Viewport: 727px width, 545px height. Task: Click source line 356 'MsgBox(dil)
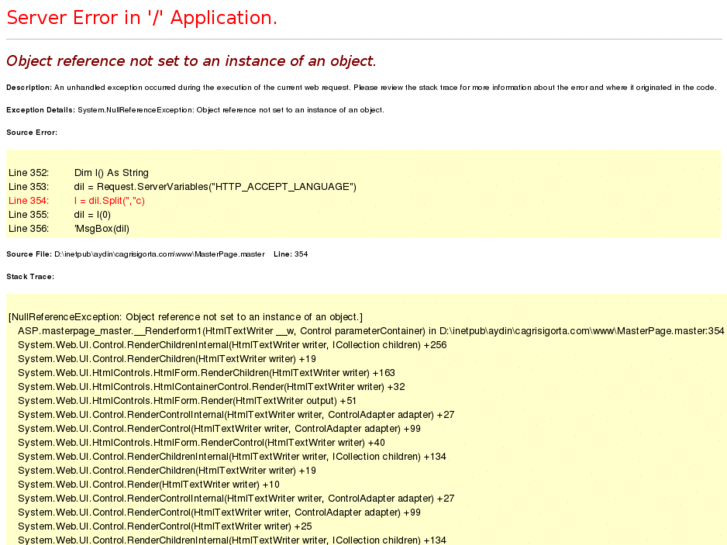coord(101,229)
